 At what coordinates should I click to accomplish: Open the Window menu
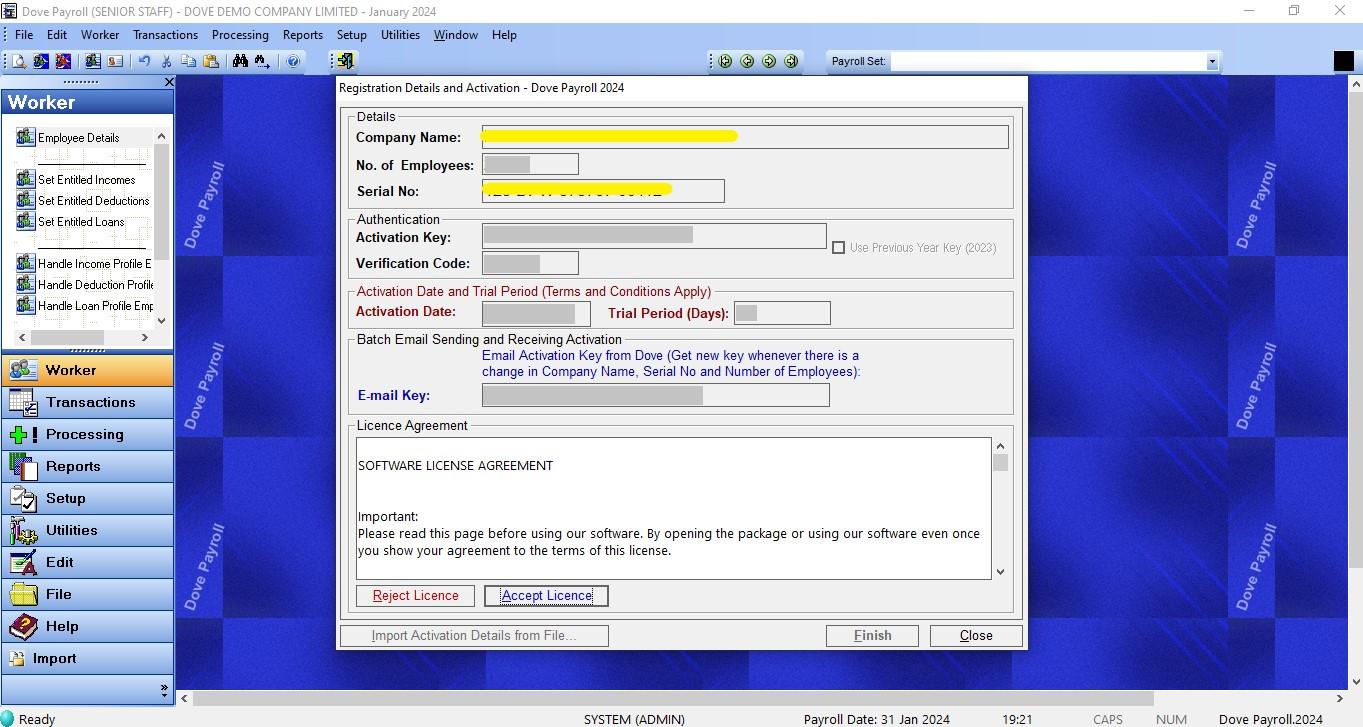coord(456,34)
